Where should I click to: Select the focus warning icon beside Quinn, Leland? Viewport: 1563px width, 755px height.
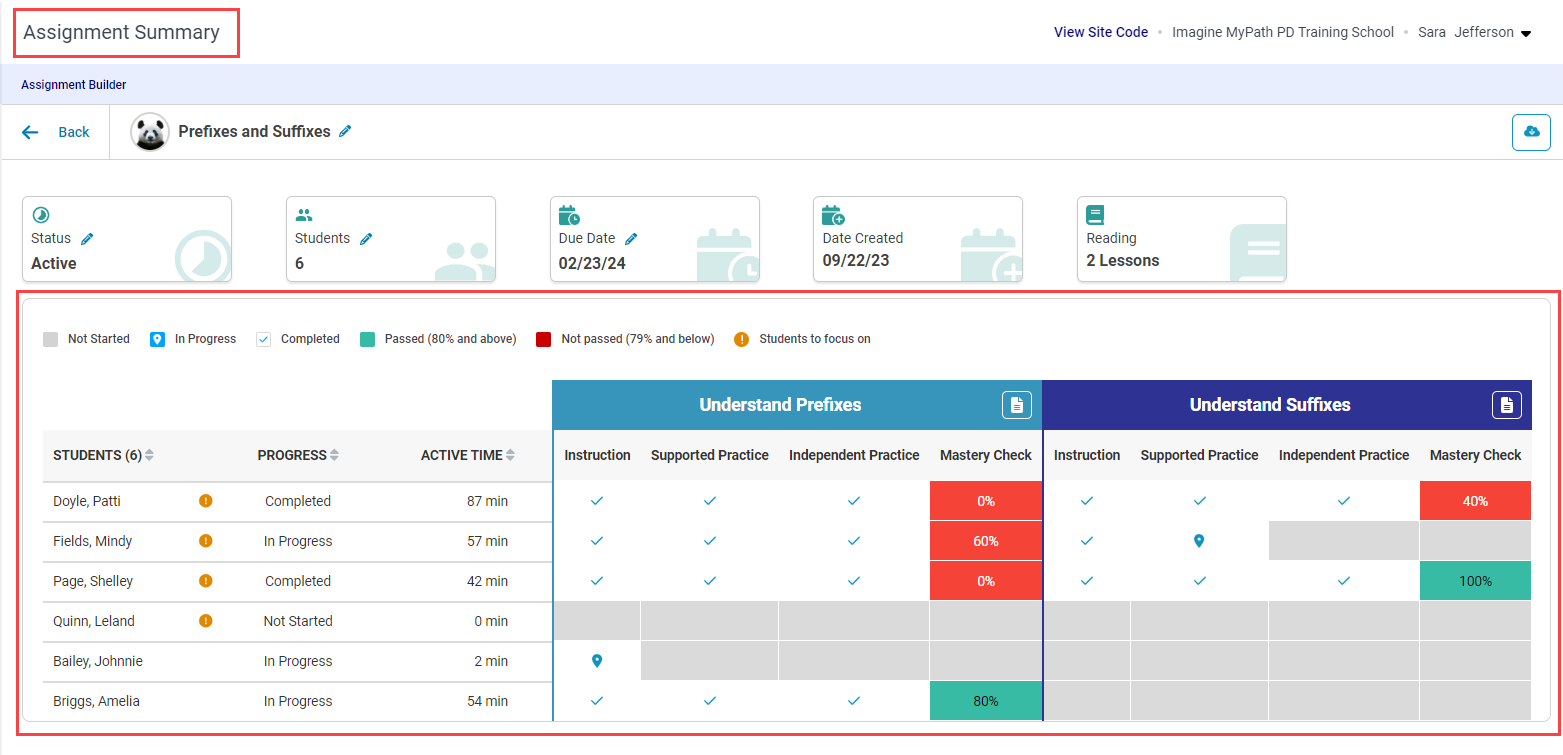205,621
